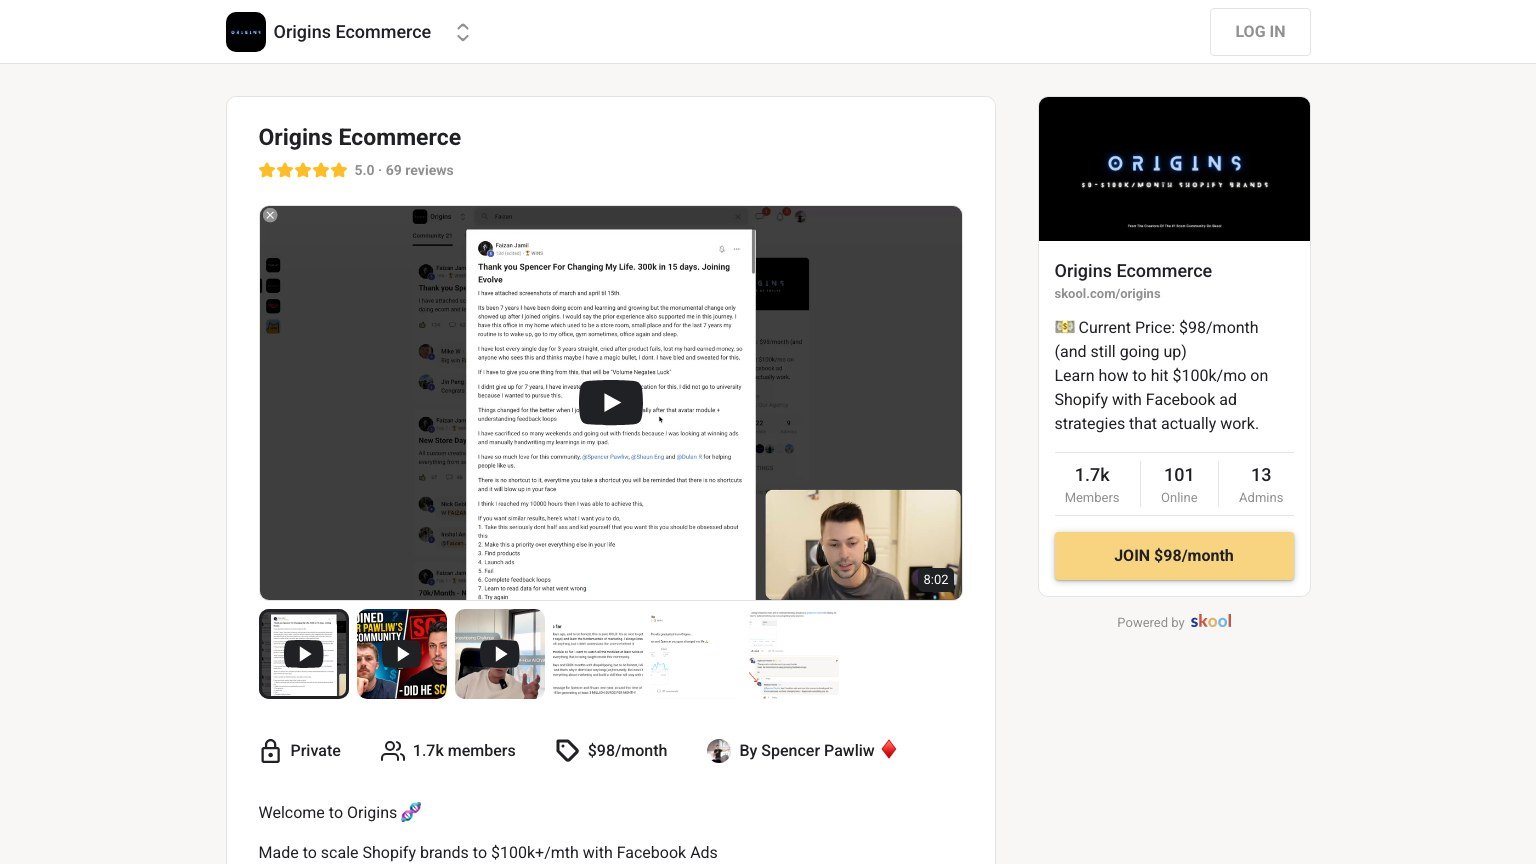Click the Origins Ecommerce sidebar title
Screen dimensions: 1536x864
(1133, 271)
